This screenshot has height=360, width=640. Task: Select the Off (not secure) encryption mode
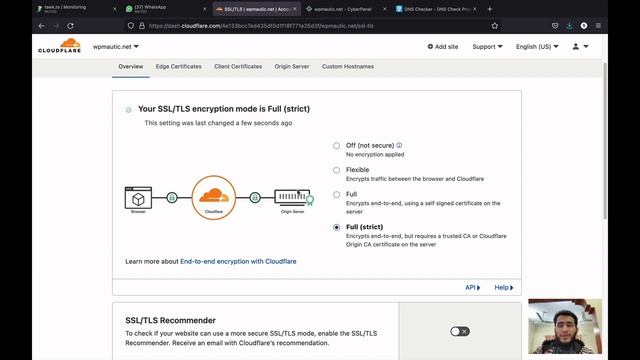coord(336,146)
